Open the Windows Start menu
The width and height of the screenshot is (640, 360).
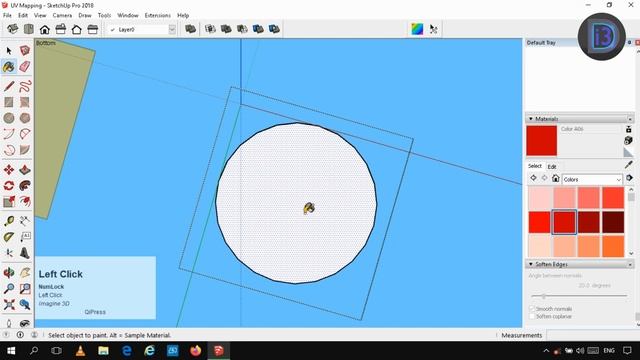pyautogui.click(x=11, y=351)
